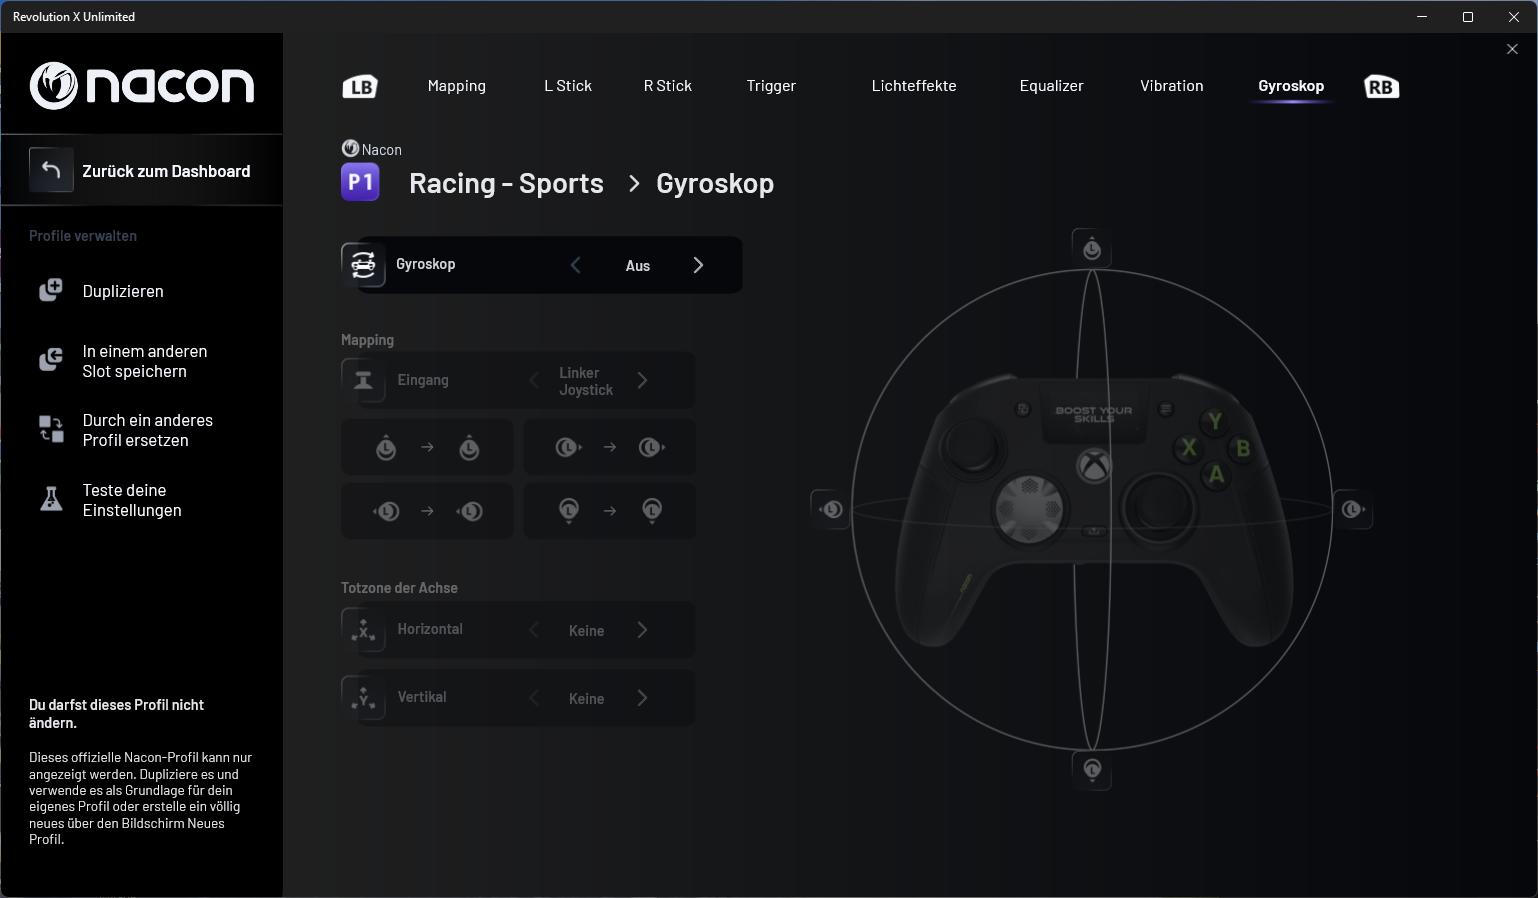Screen dimensions: 1538x898
Task: Select the tilt-down gyro icon below controller
Action: coord(1091,769)
